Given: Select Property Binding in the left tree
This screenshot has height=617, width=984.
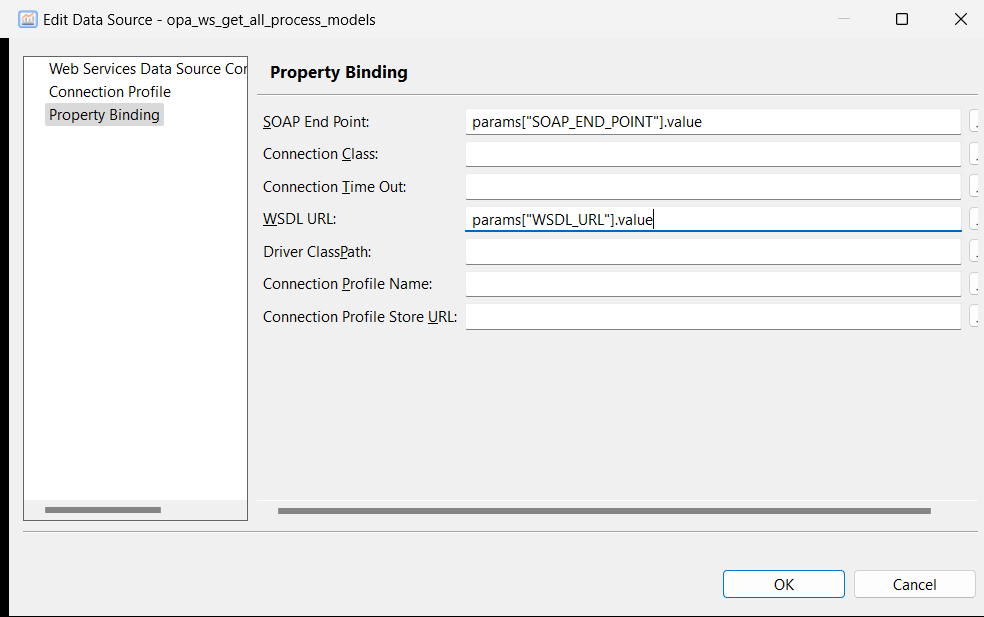Looking at the screenshot, I should tap(104, 115).
